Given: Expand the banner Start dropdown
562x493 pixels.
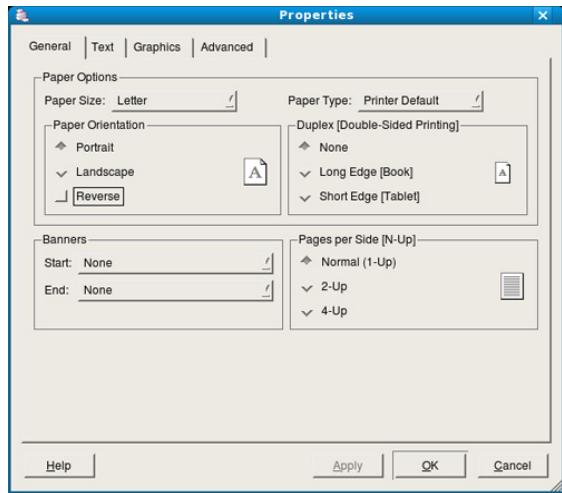Looking at the screenshot, I should [176, 263].
